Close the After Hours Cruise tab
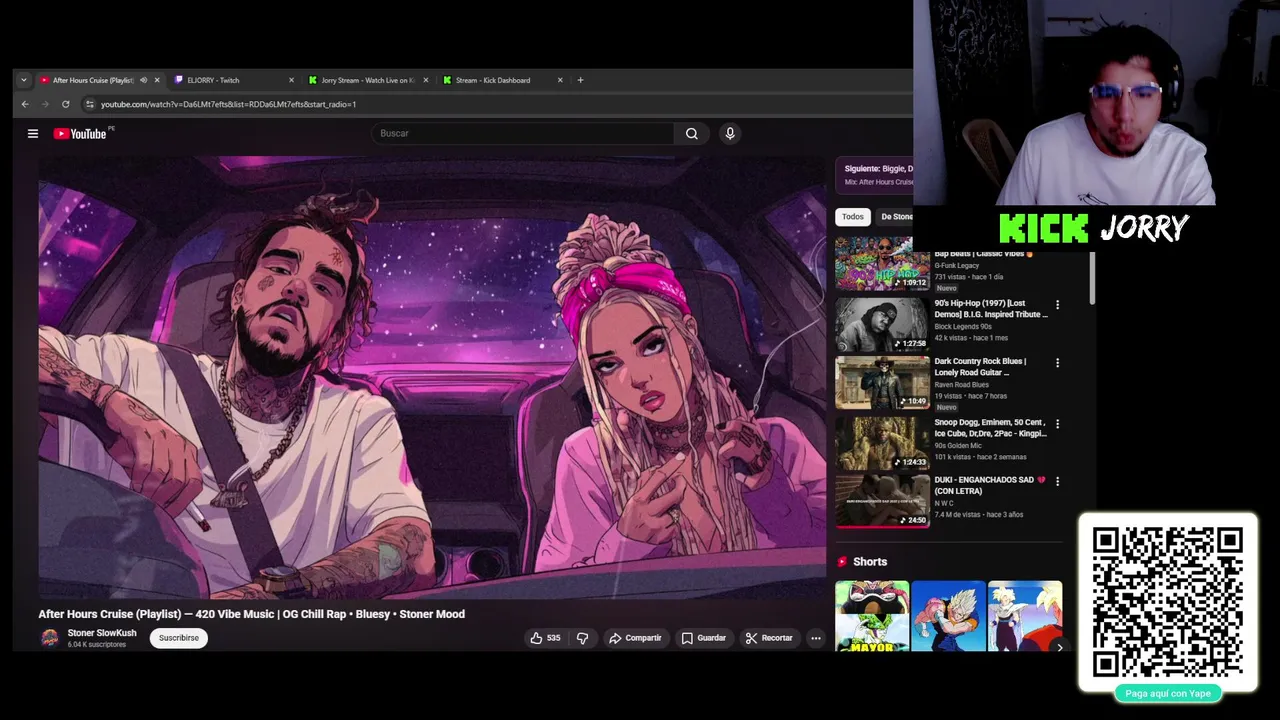Viewport: 1280px width, 720px height. click(x=157, y=80)
